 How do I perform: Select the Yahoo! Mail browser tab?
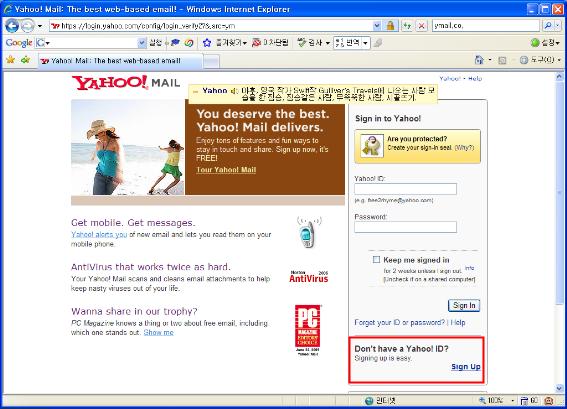point(120,61)
